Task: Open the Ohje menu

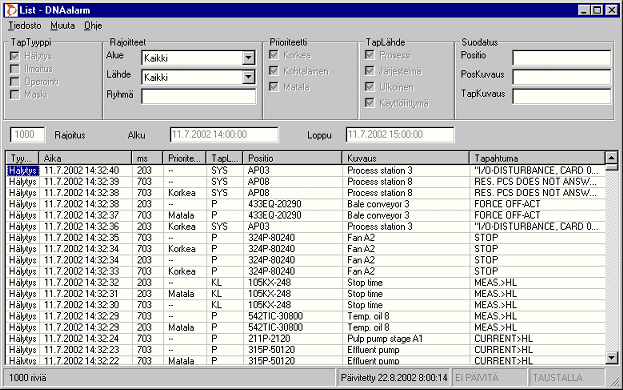Action: pyautogui.click(x=93, y=26)
